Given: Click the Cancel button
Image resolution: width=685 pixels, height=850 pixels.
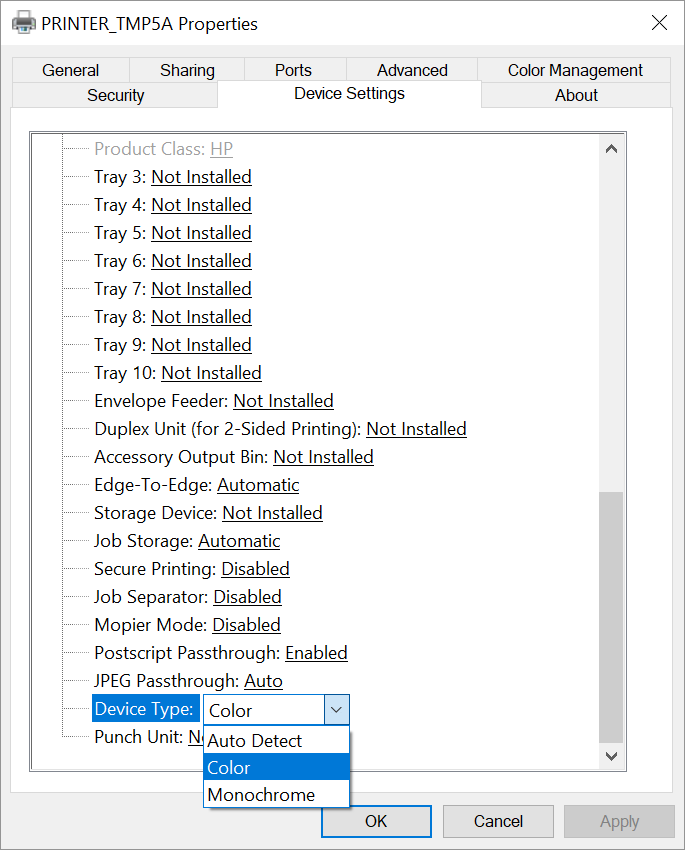Looking at the screenshot, I should (498, 821).
